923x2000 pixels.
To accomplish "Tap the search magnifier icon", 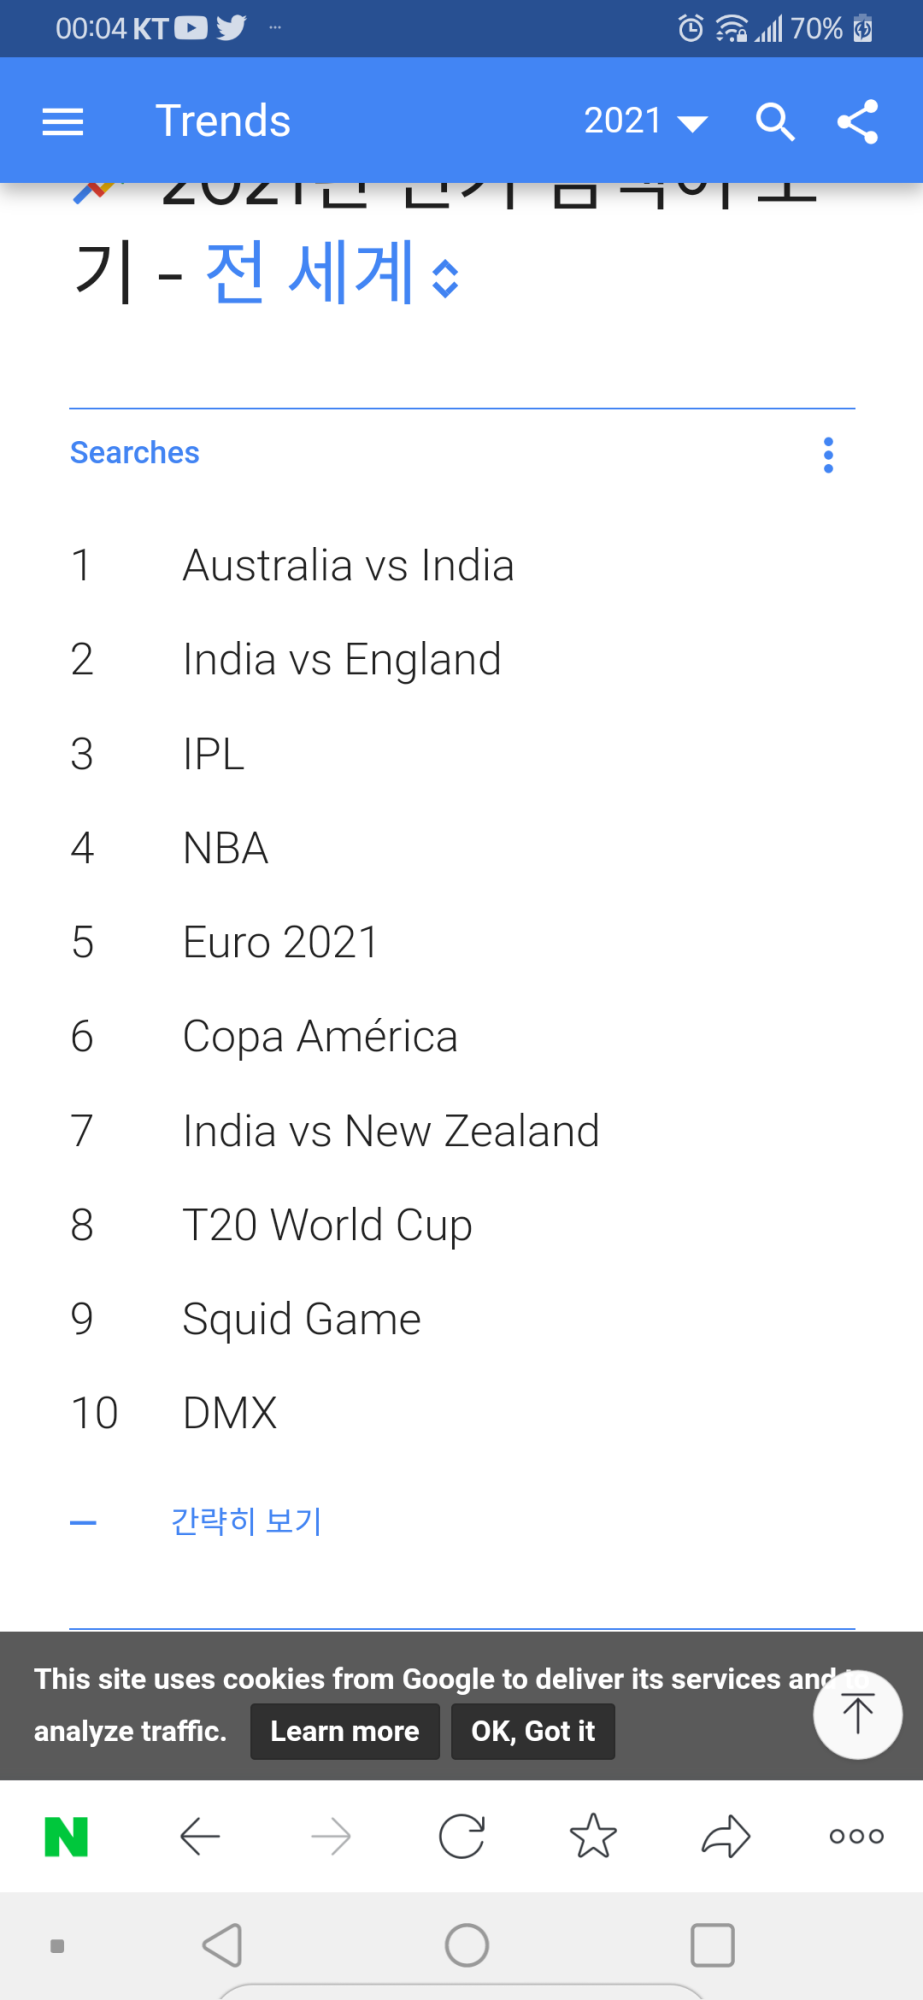I will (x=775, y=122).
